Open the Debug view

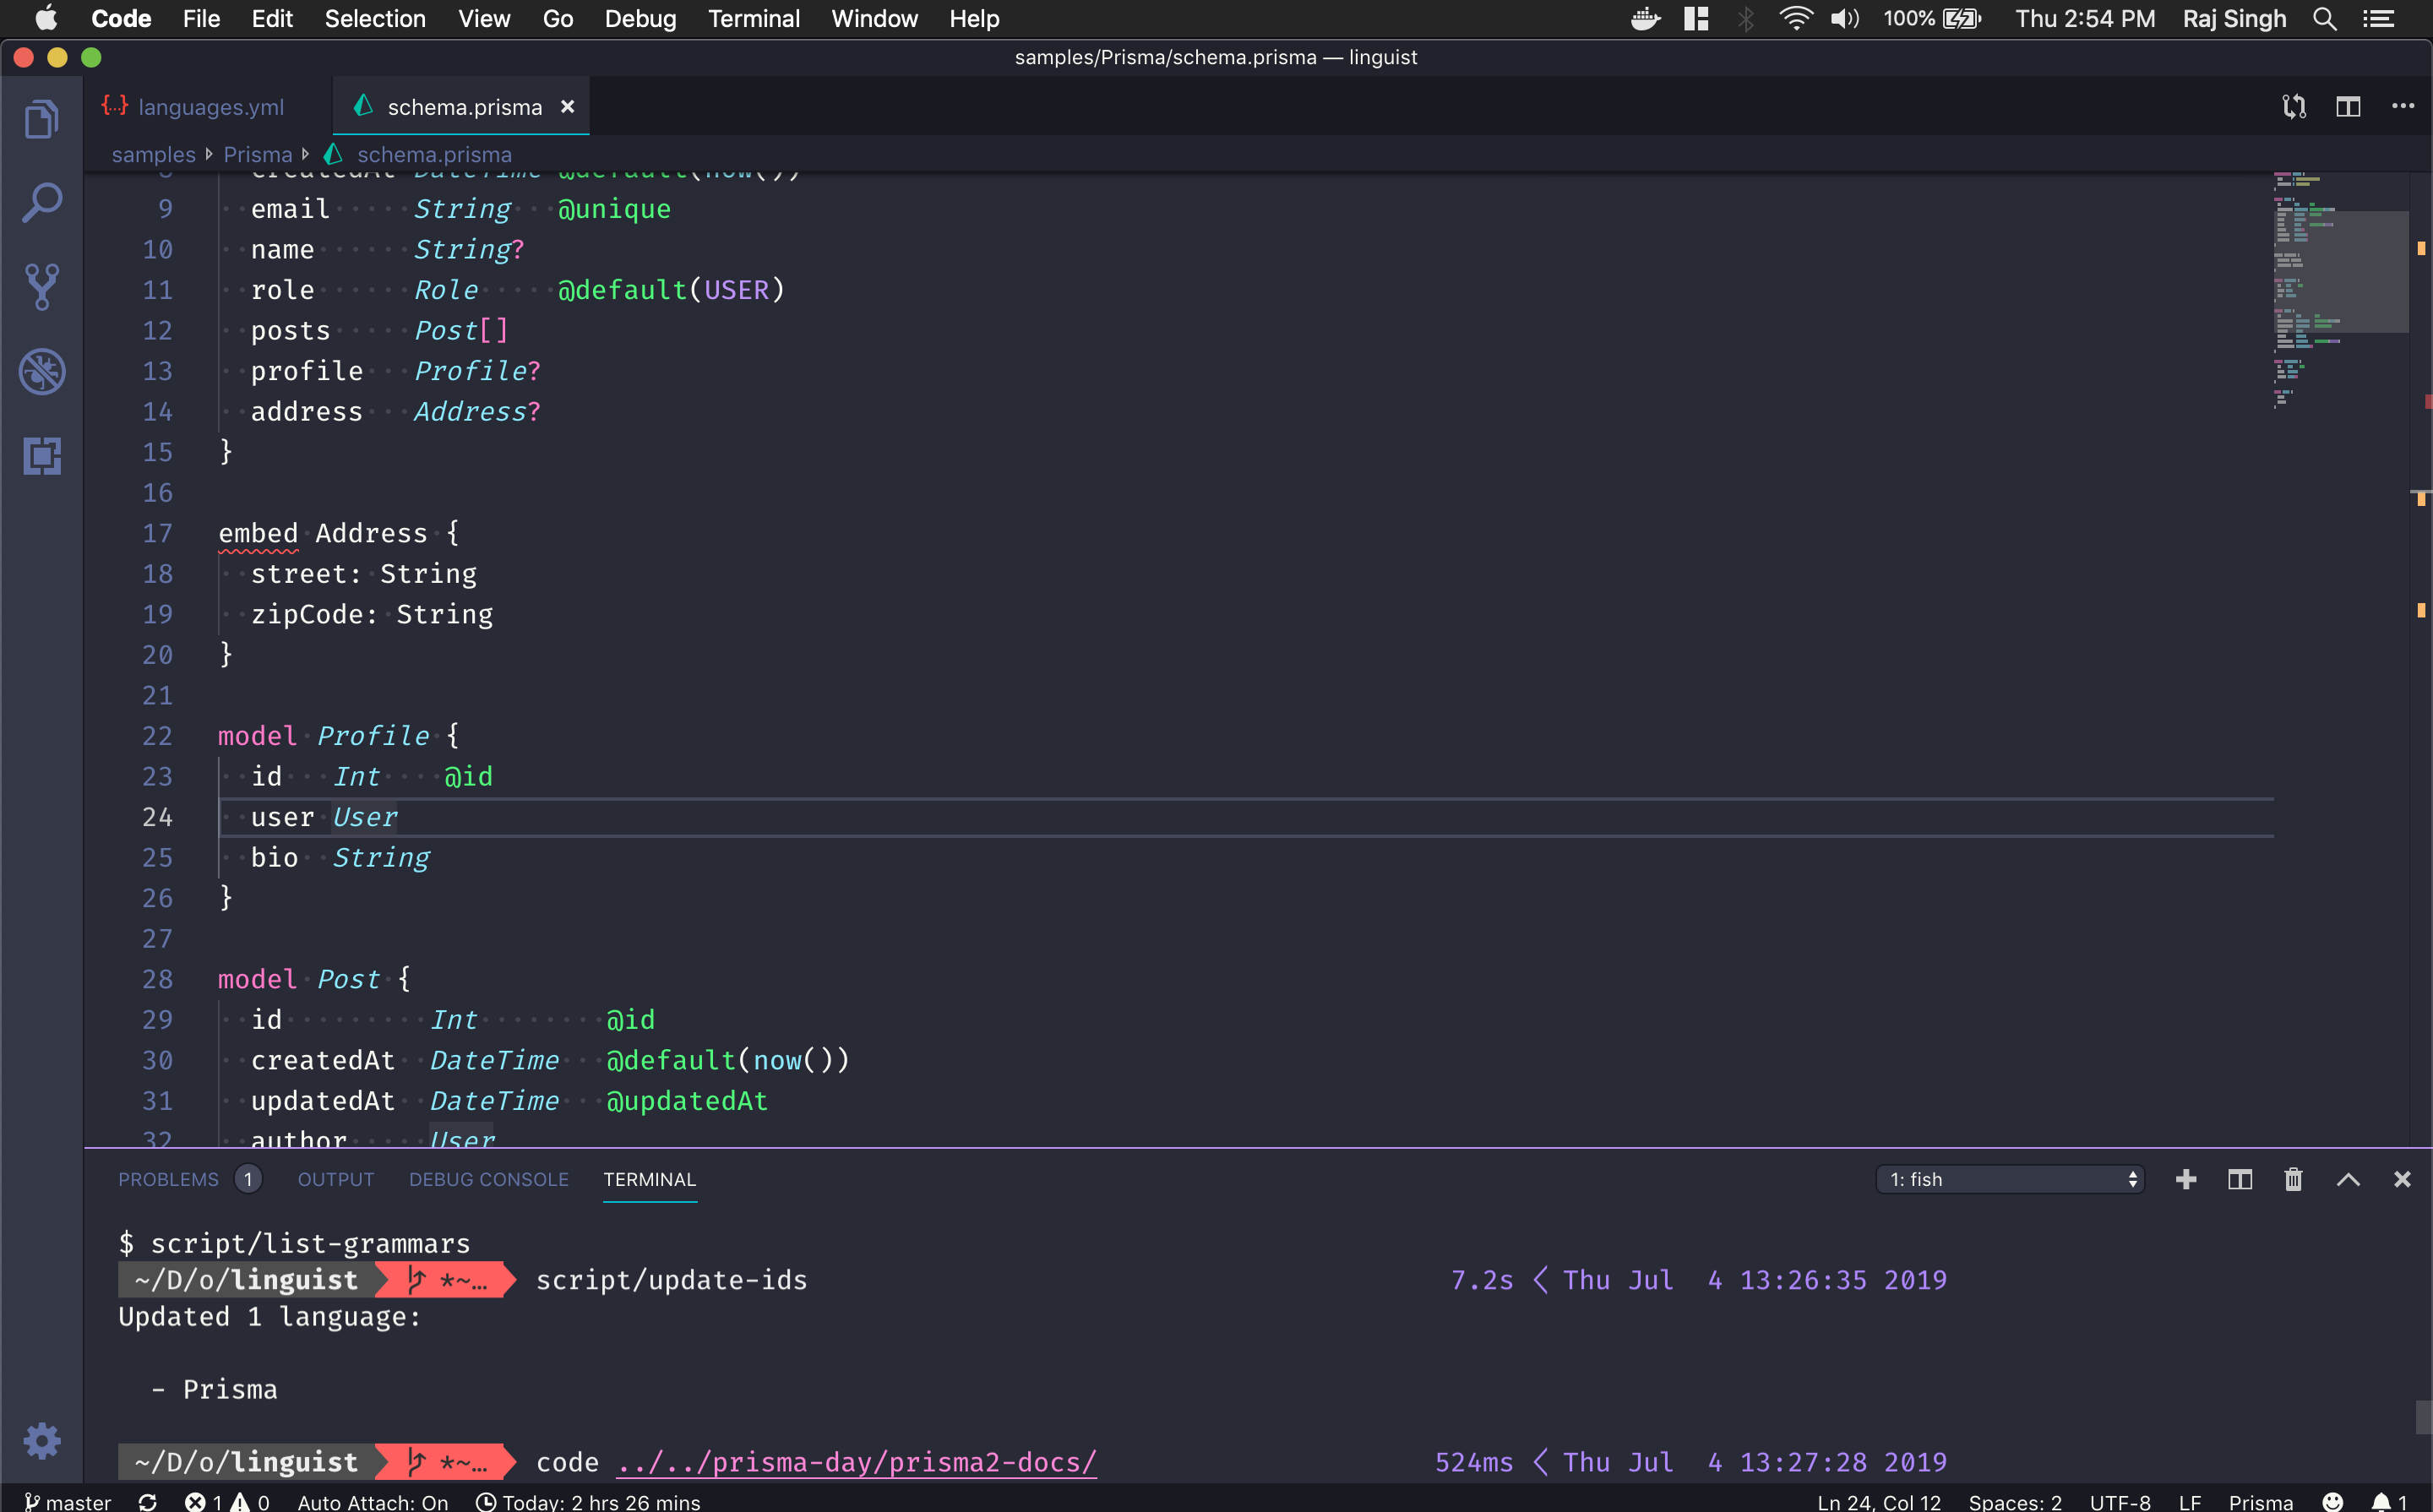tap(41, 371)
